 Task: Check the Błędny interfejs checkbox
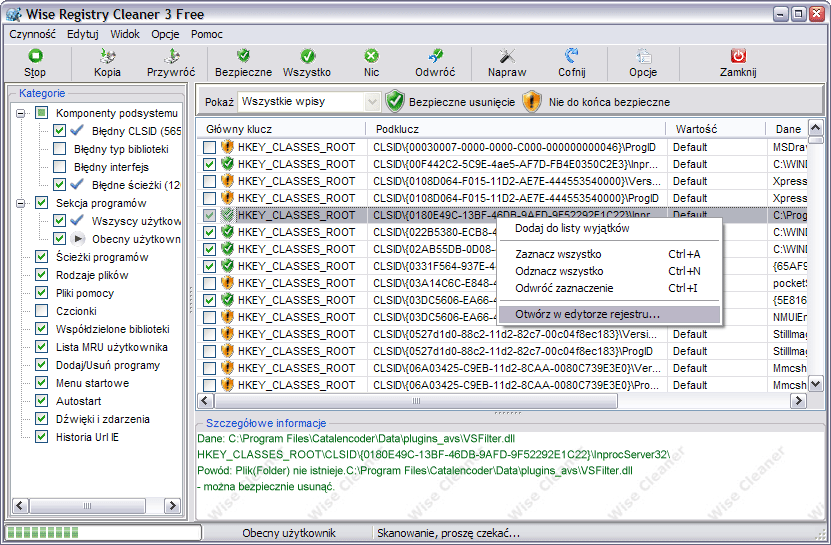(x=59, y=166)
